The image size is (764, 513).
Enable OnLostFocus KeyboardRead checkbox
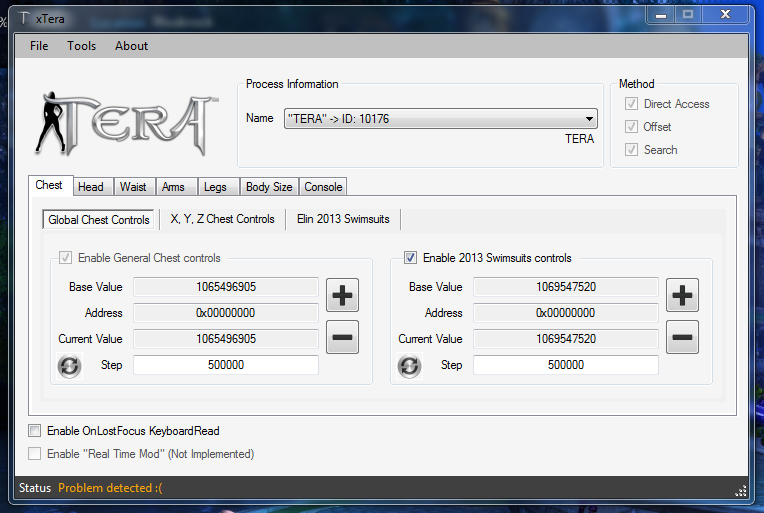coord(35,431)
